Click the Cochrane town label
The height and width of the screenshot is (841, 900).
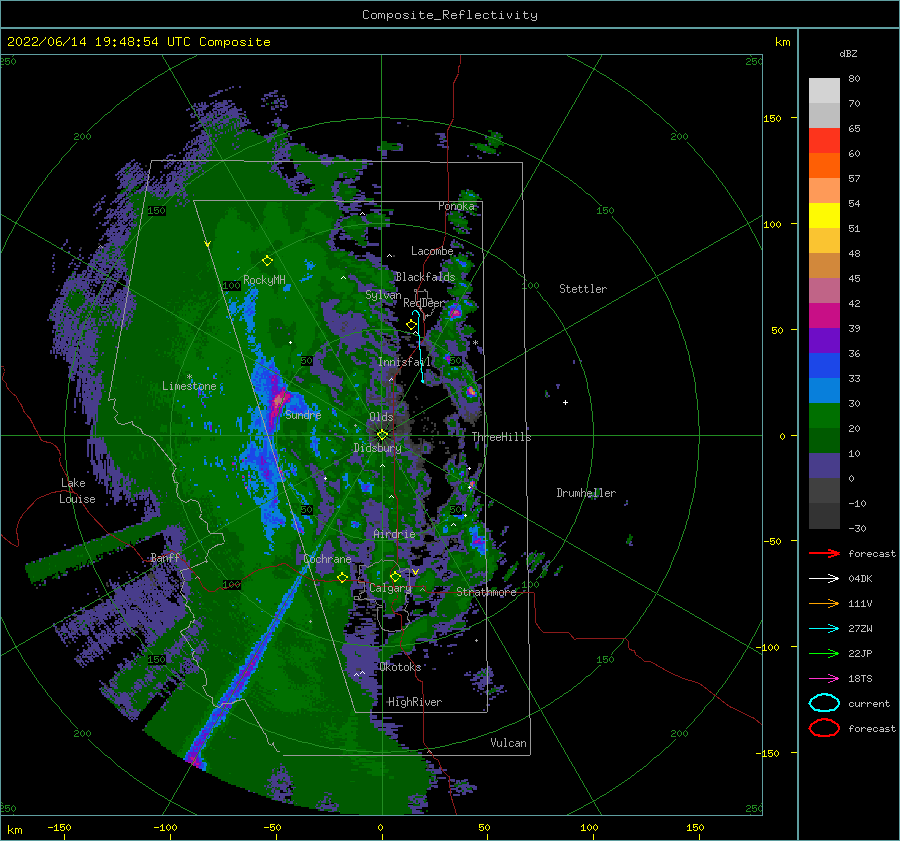(327, 559)
